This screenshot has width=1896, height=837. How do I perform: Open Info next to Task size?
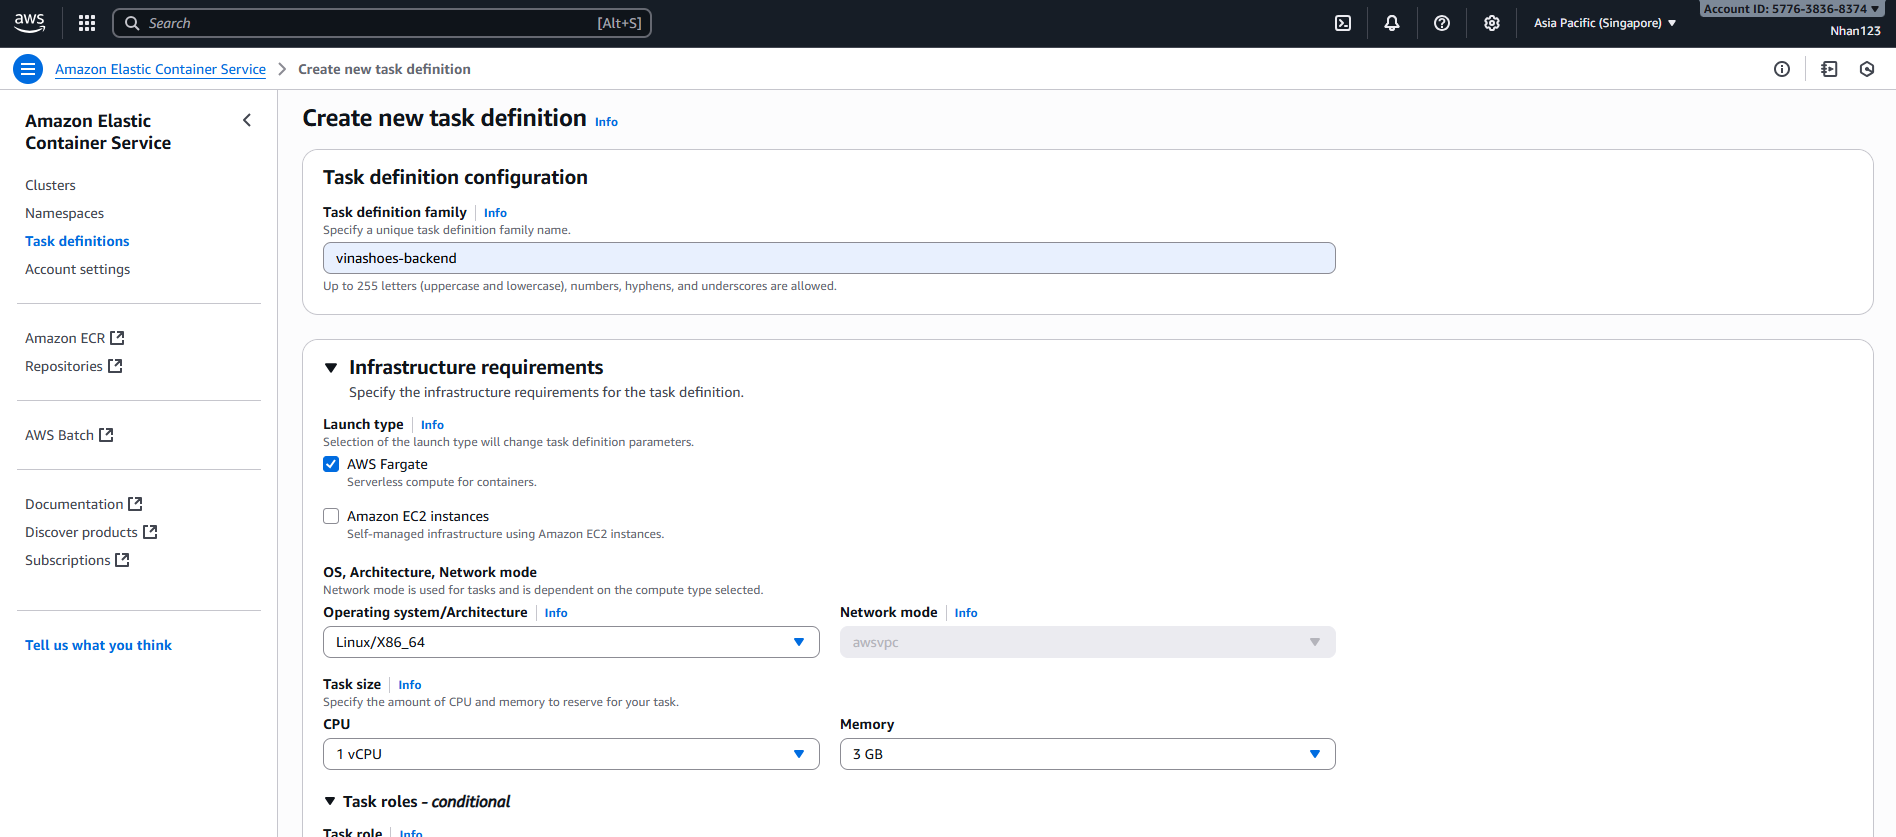click(410, 685)
